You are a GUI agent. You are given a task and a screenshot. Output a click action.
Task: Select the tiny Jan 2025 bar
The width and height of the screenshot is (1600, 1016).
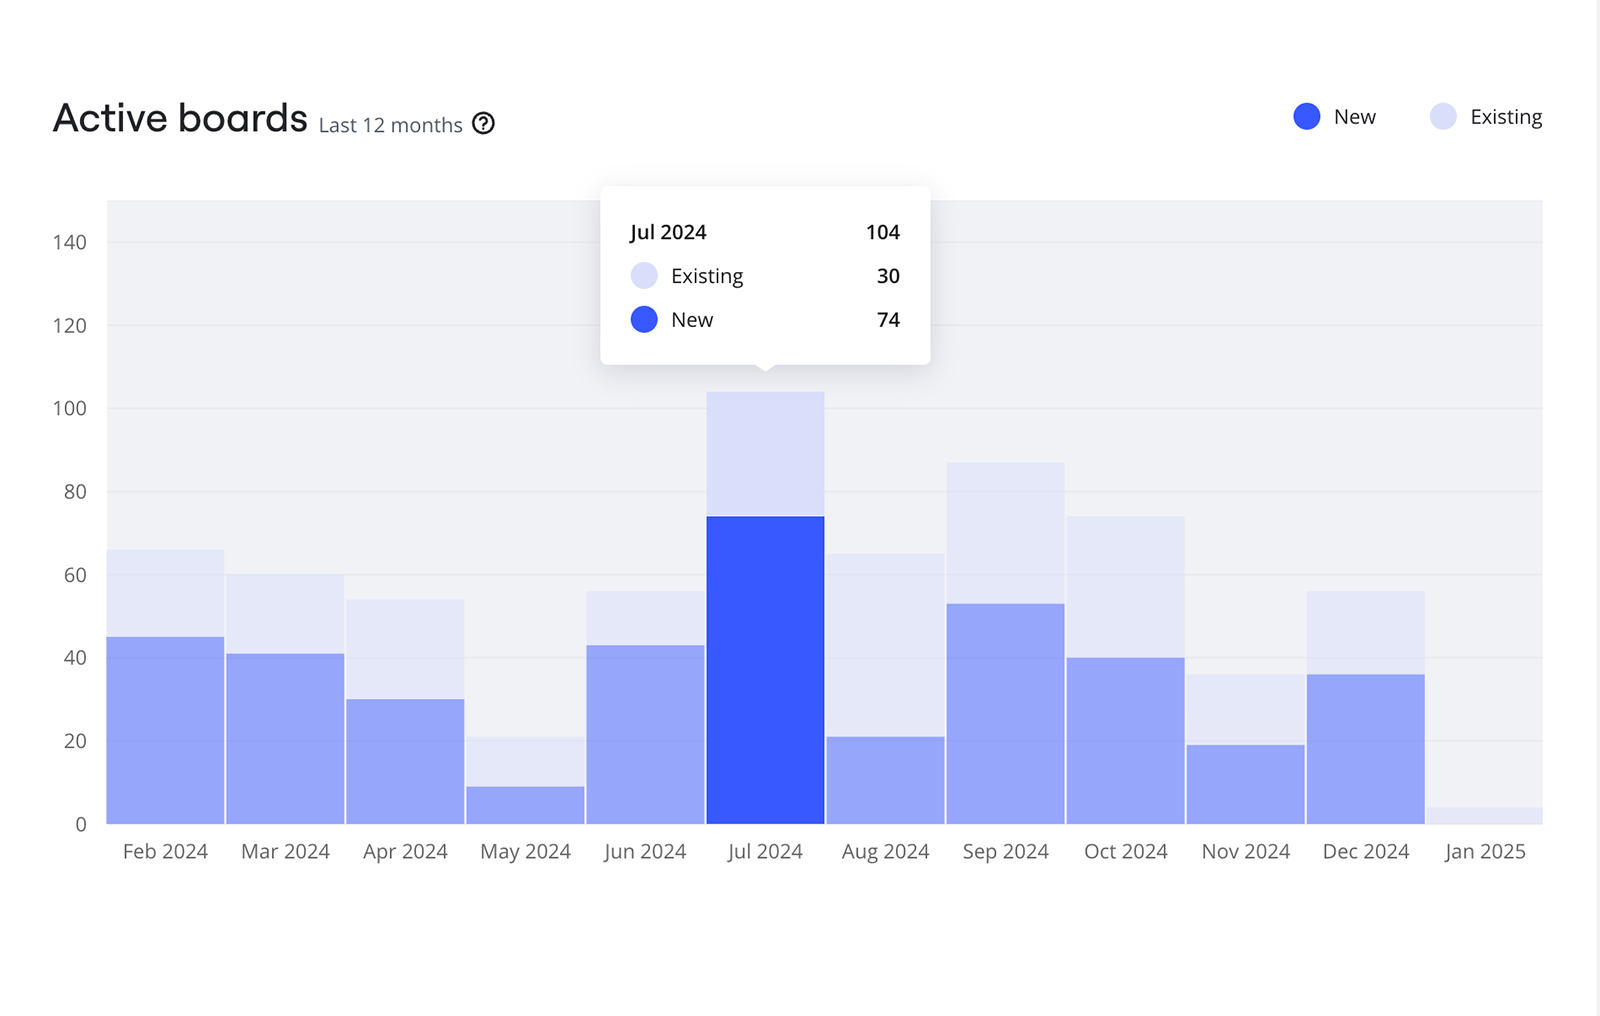1485,816
